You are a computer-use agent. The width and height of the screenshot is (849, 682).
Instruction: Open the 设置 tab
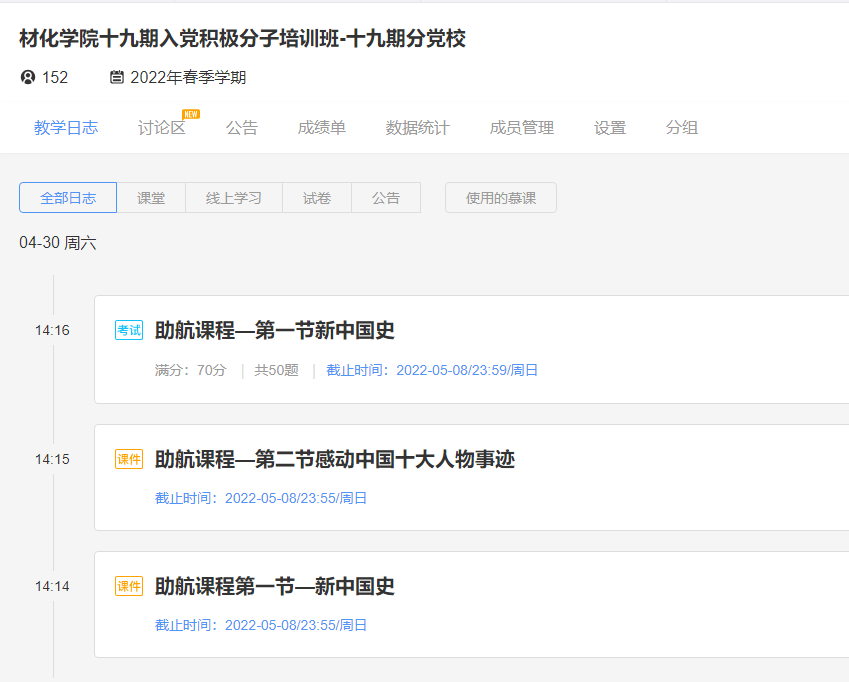pyautogui.click(x=609, y=128)
